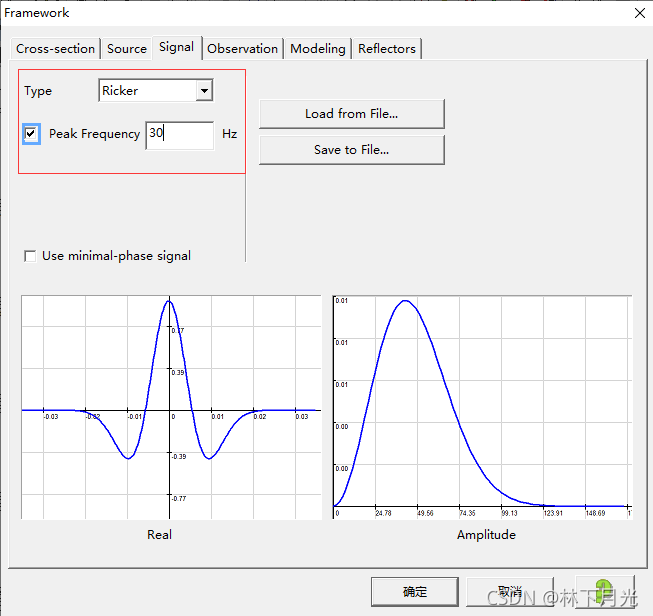This screenshot has height=616, width=653.
Task: Click the Hz unit label
Action: [229, 134]
